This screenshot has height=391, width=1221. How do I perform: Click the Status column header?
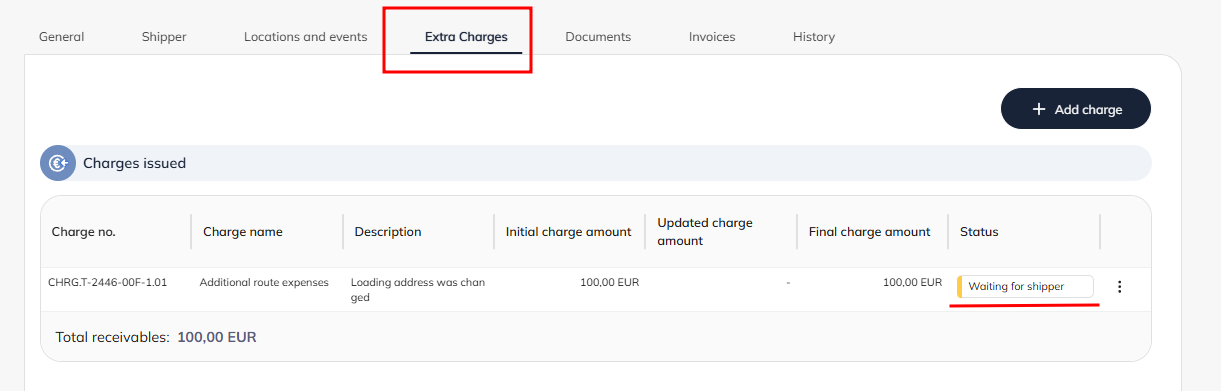979,232
